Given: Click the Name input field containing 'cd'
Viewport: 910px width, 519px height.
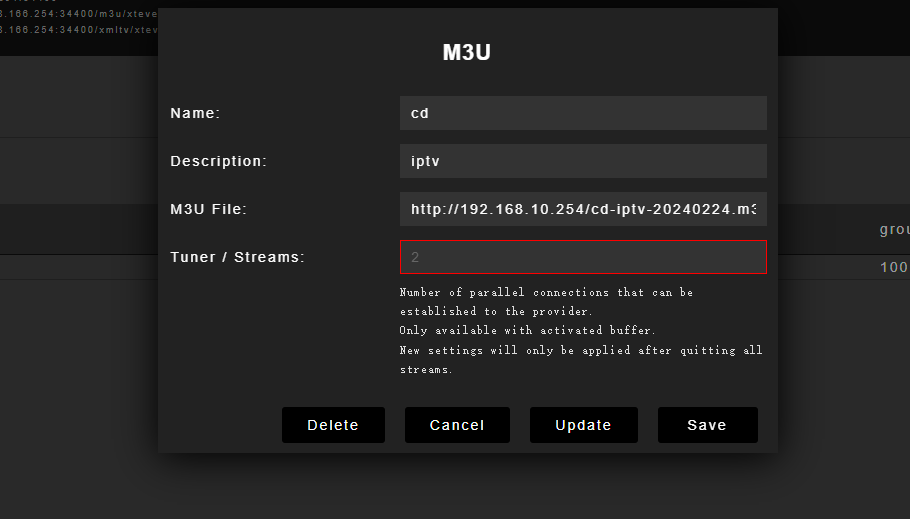Looking at the screenshot, I should [x=583, y=113].
